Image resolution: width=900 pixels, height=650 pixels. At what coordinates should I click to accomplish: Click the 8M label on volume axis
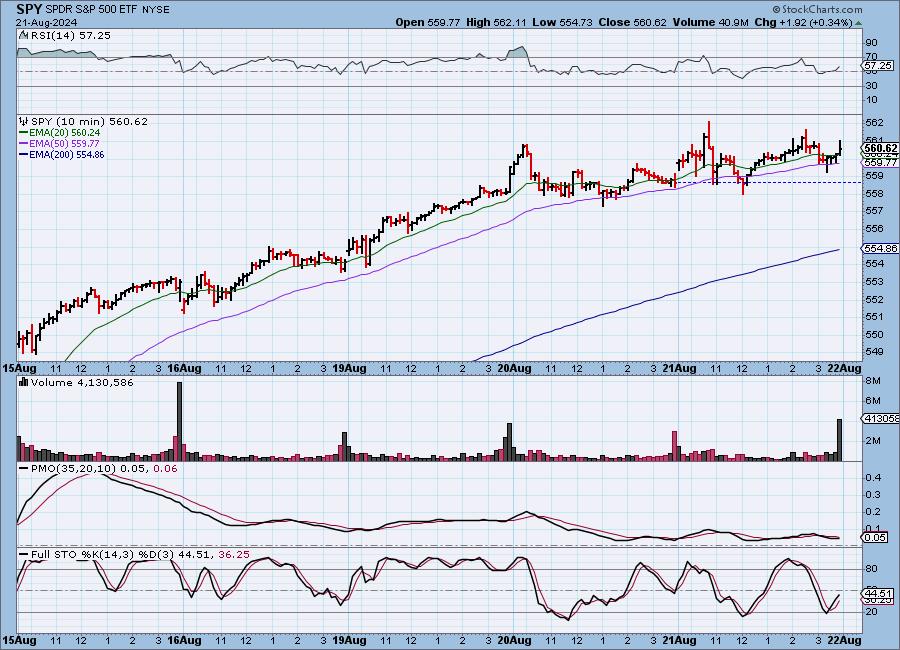[873, 381]
